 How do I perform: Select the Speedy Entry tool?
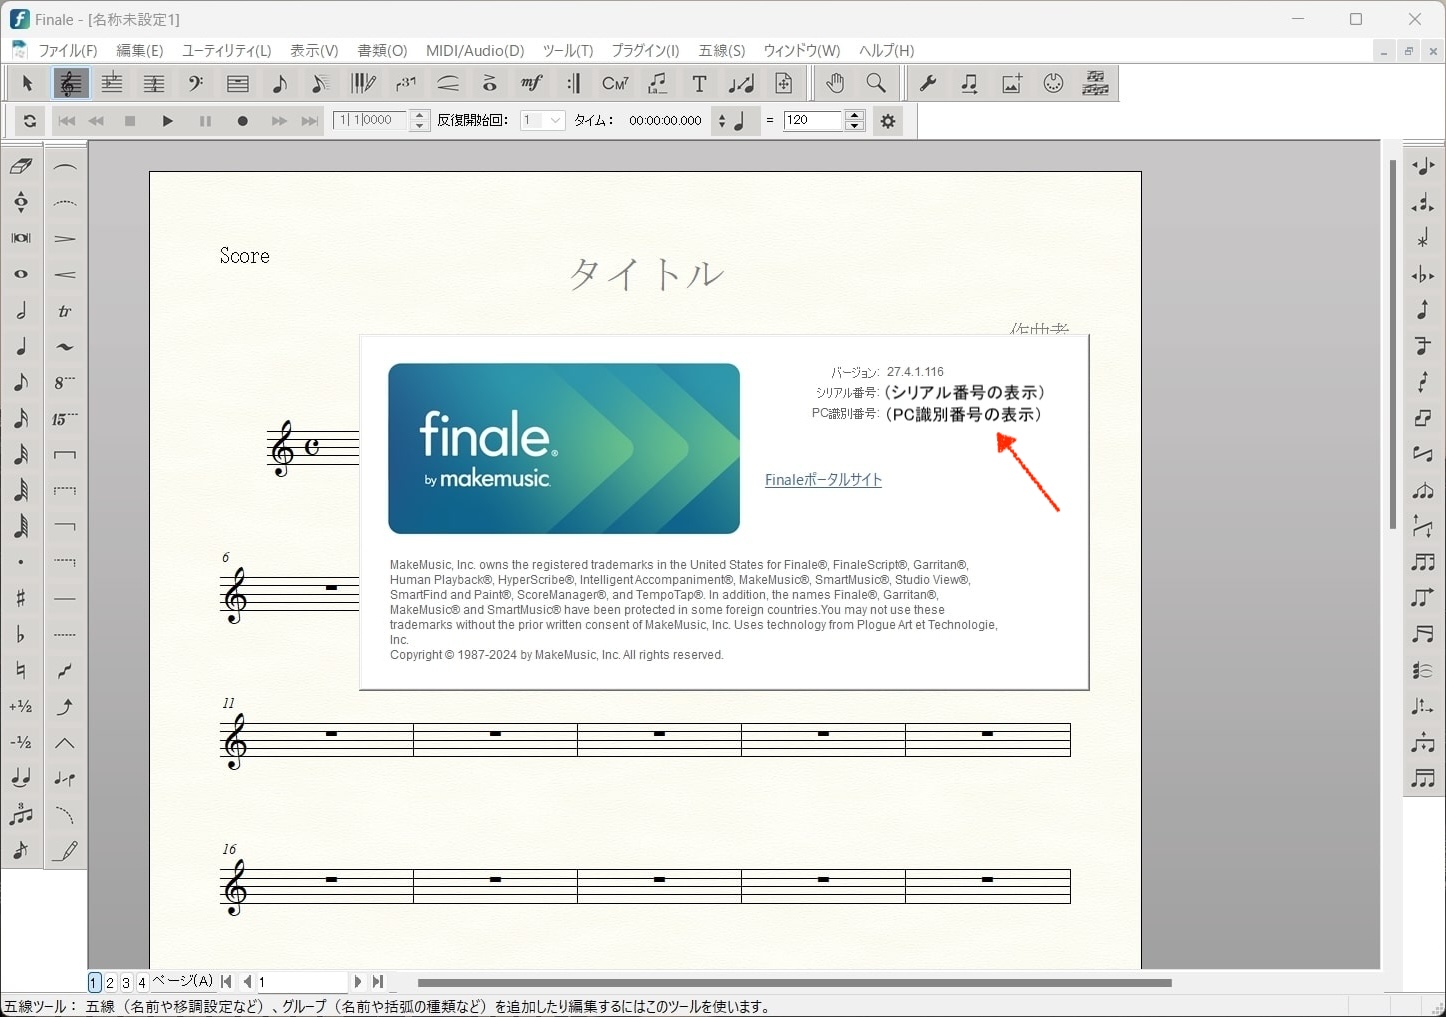(320, 84)
